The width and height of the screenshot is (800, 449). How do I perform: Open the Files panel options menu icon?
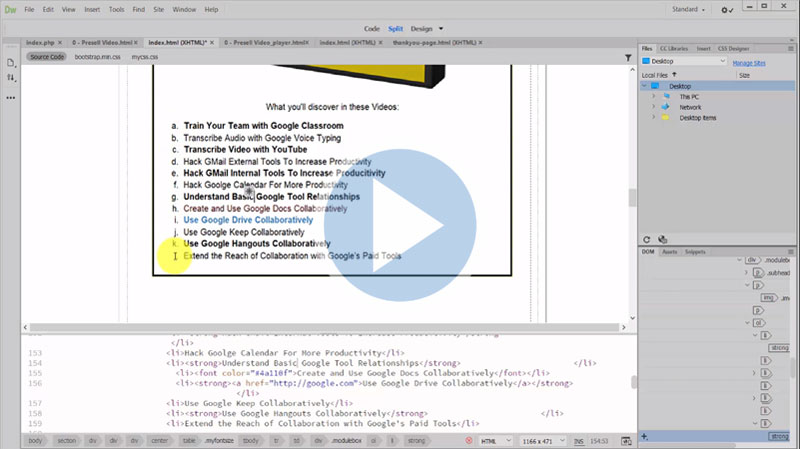pos(791,47)
